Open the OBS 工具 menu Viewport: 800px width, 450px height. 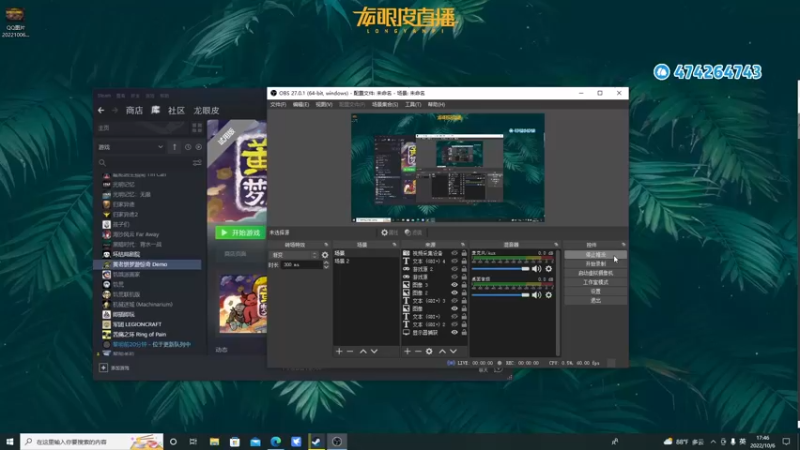click(x=413, y=105)
